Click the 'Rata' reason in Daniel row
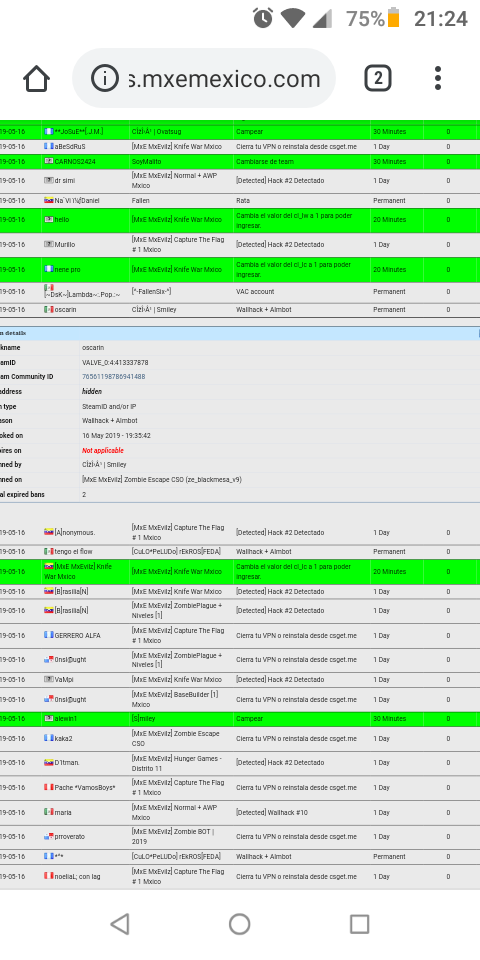This screenshot has height=960, width=480. (x=243, y=200)
